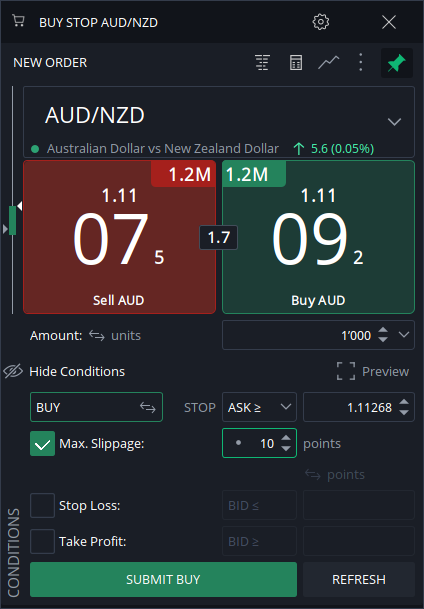Open the calculator icon

point(296,63)
